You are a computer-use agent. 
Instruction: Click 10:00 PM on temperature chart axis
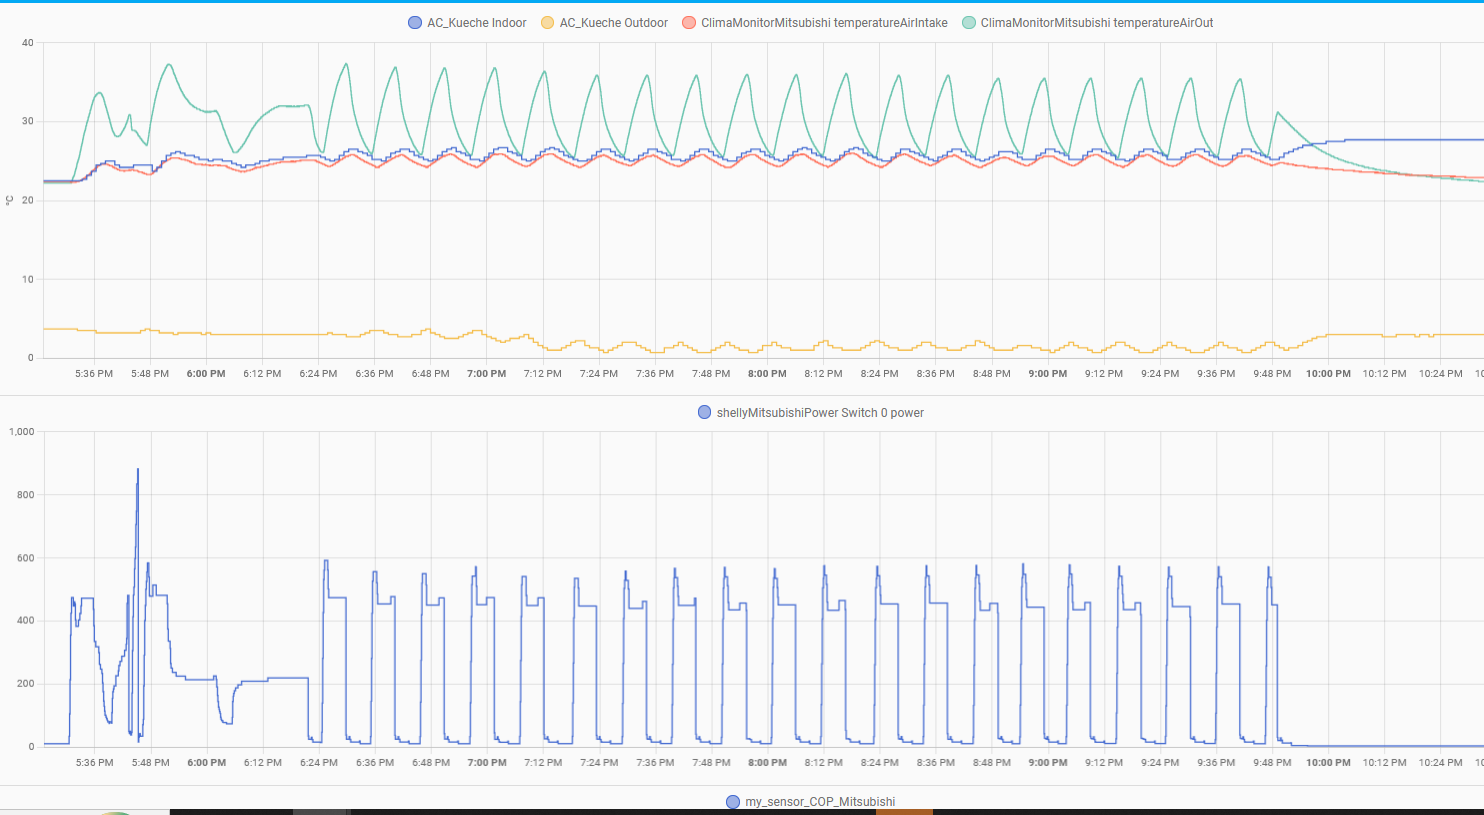(1328, 374)
